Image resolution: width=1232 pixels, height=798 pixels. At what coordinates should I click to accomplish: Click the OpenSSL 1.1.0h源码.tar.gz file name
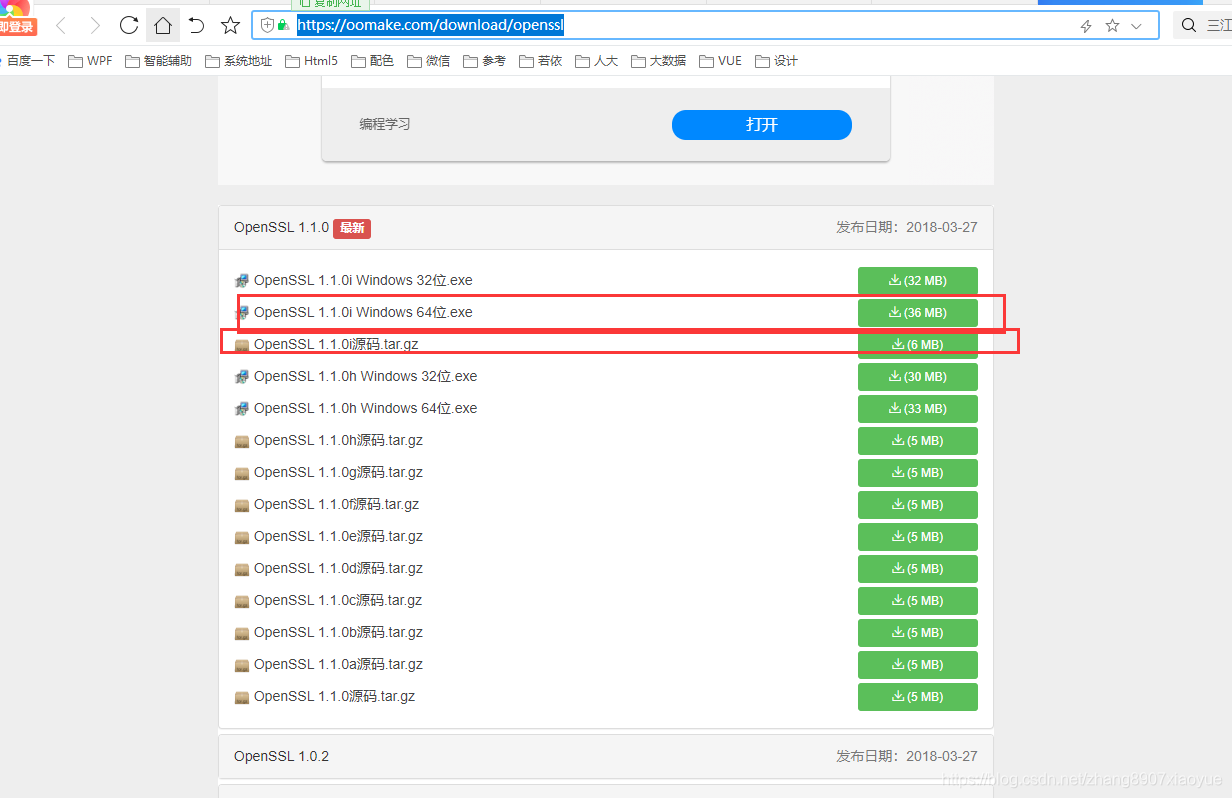click(338, 440)
